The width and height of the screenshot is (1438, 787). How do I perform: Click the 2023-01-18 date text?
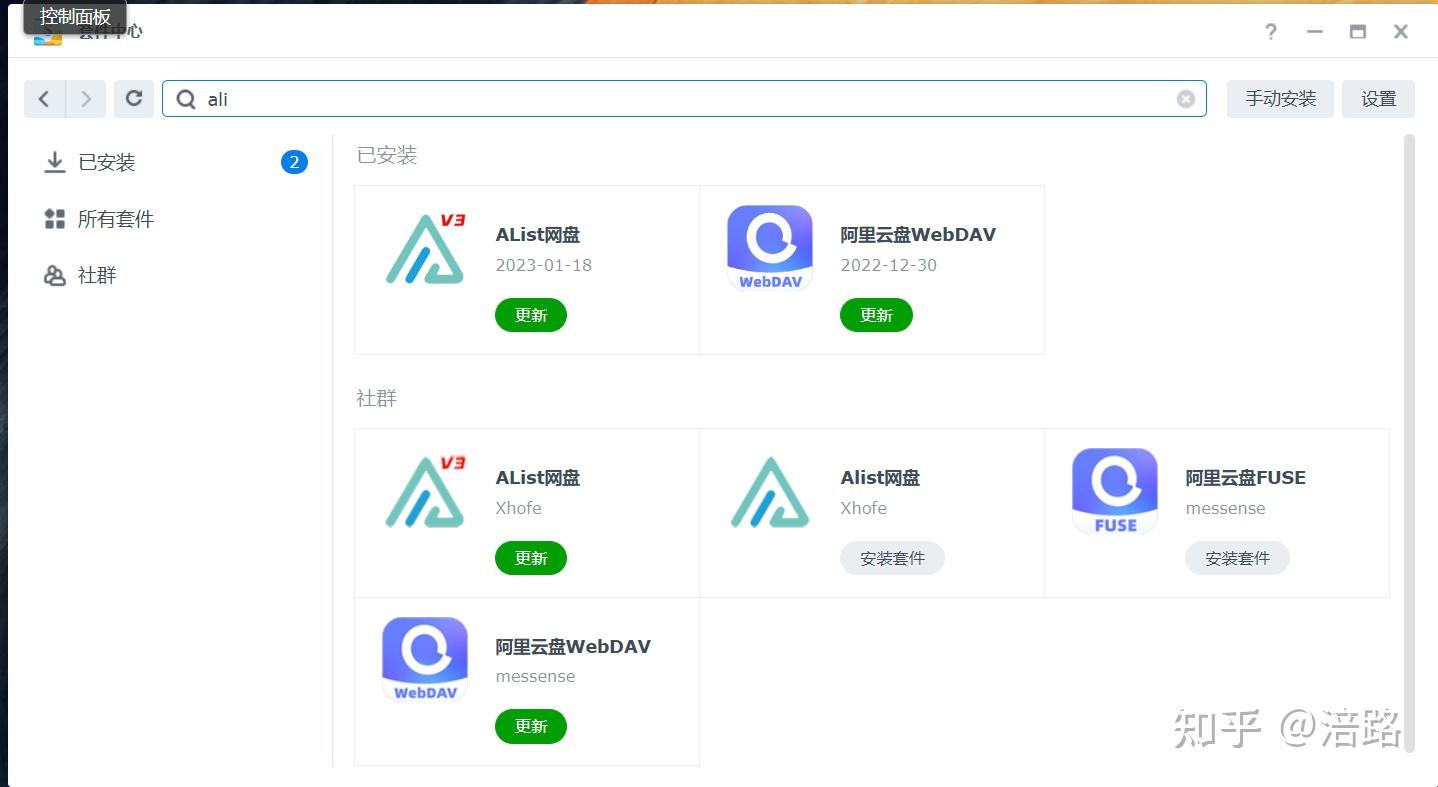click(x=544, y=265)
